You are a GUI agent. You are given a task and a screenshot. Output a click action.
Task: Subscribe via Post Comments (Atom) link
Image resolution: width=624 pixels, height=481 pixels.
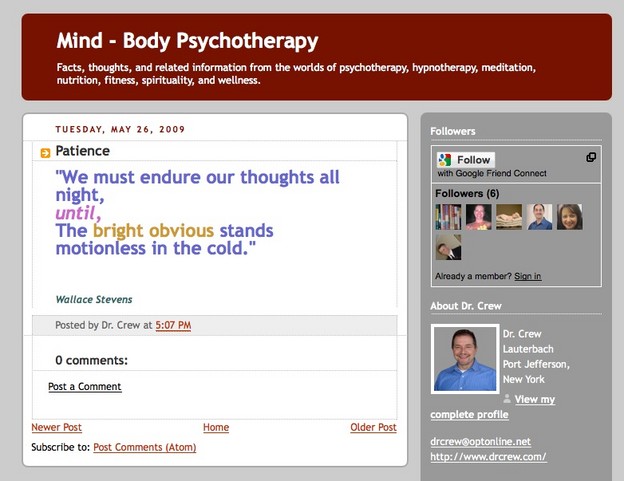(x=145, y=447)
